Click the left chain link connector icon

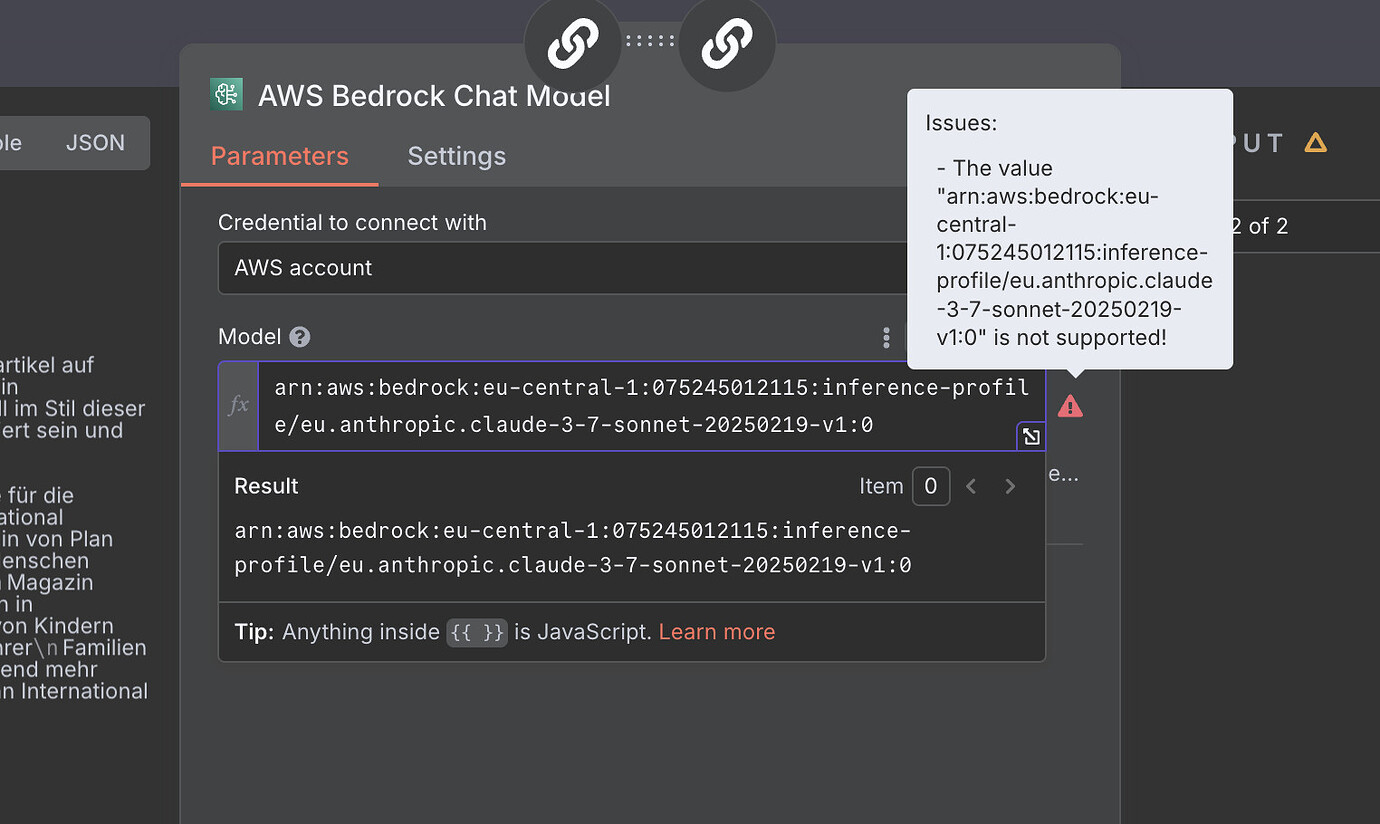572,44
